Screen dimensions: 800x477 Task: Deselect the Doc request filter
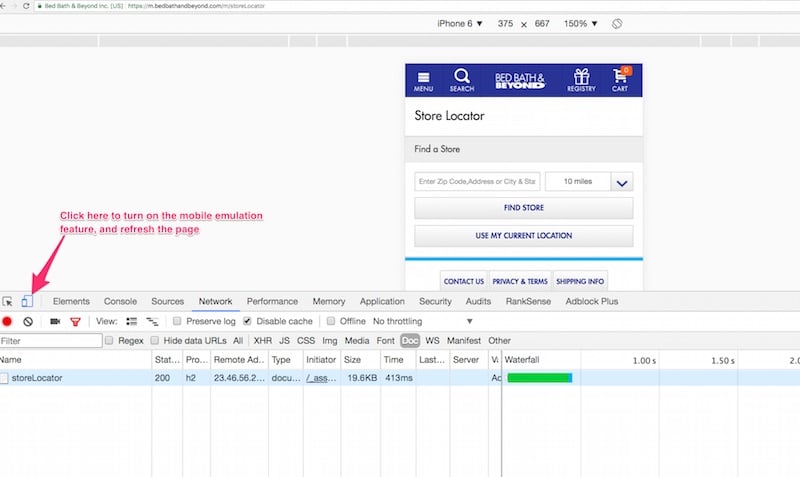click(x=410, y=341)
